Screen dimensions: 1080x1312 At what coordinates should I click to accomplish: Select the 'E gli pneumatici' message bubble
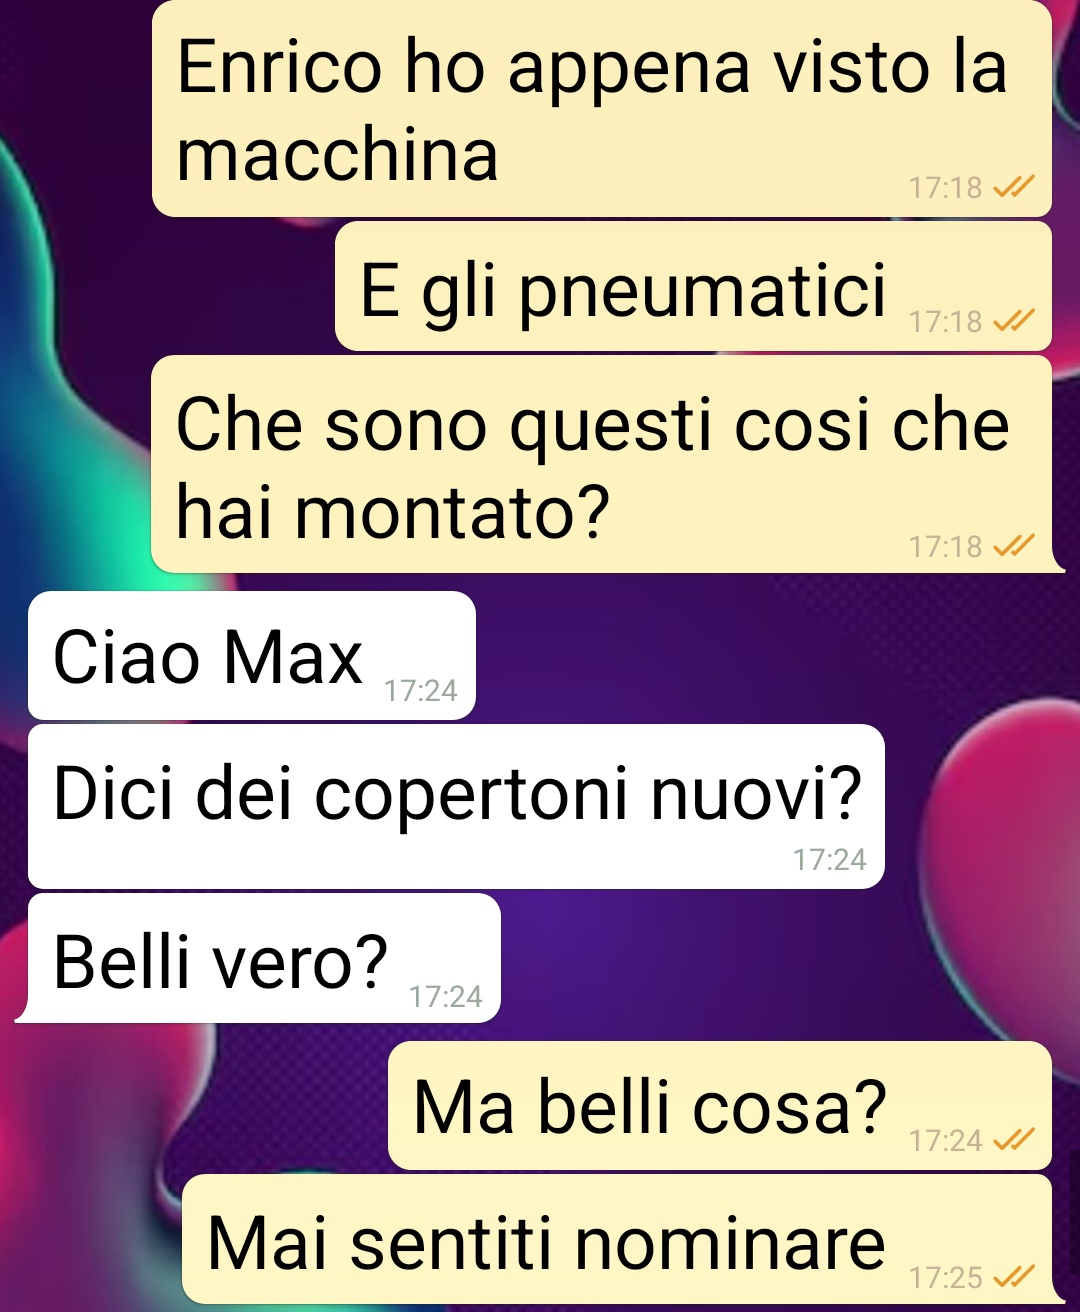(693, 286)
